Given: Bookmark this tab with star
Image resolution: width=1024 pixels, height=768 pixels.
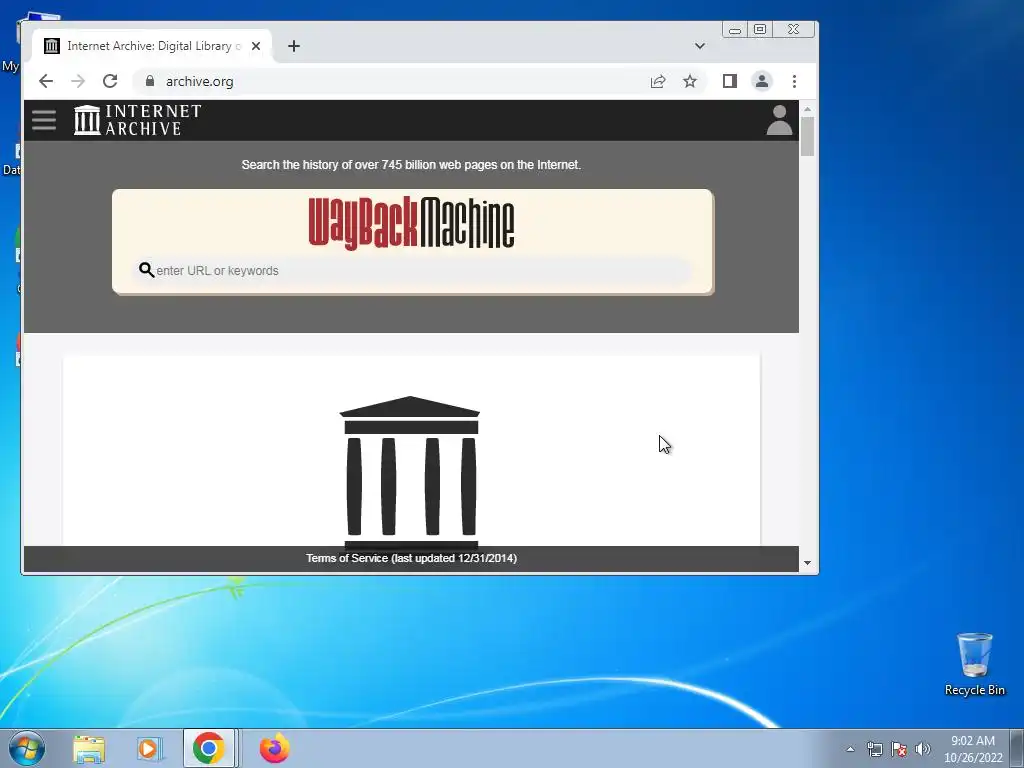Looking at the screenshot, I should [690, 81].
